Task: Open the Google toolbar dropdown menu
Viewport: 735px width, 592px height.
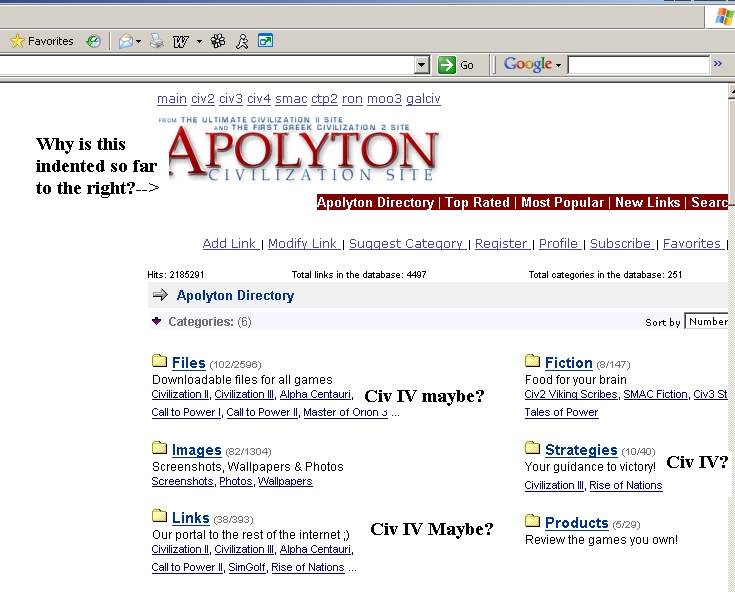Action: tap(533, 65)
